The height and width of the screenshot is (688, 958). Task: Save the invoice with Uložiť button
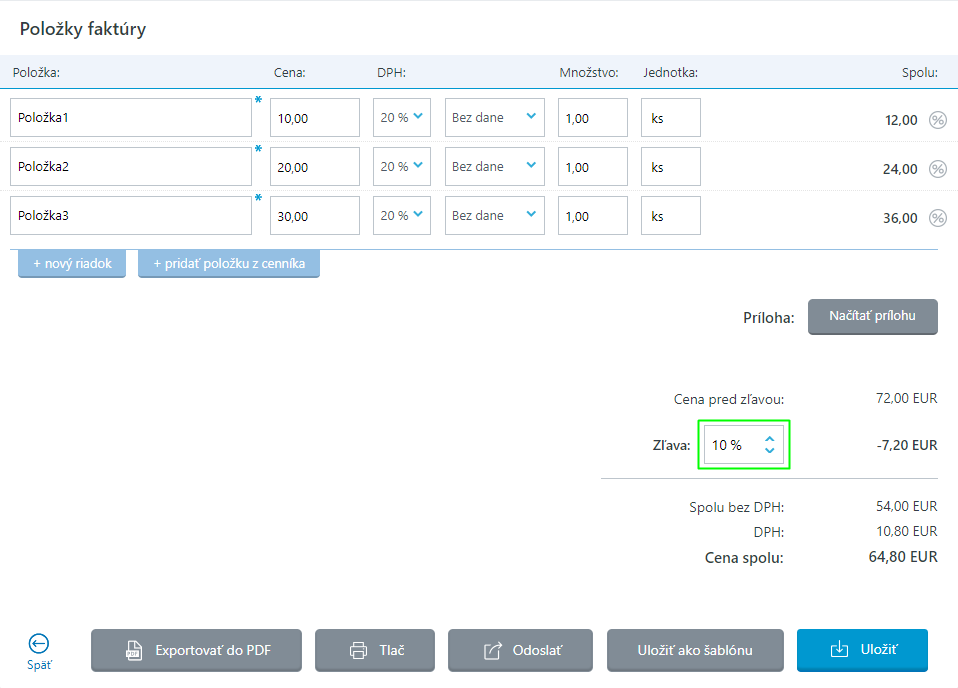[862, 650]
